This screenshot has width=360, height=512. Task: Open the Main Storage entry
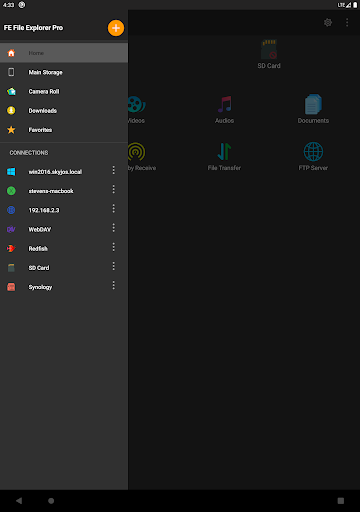64,72
